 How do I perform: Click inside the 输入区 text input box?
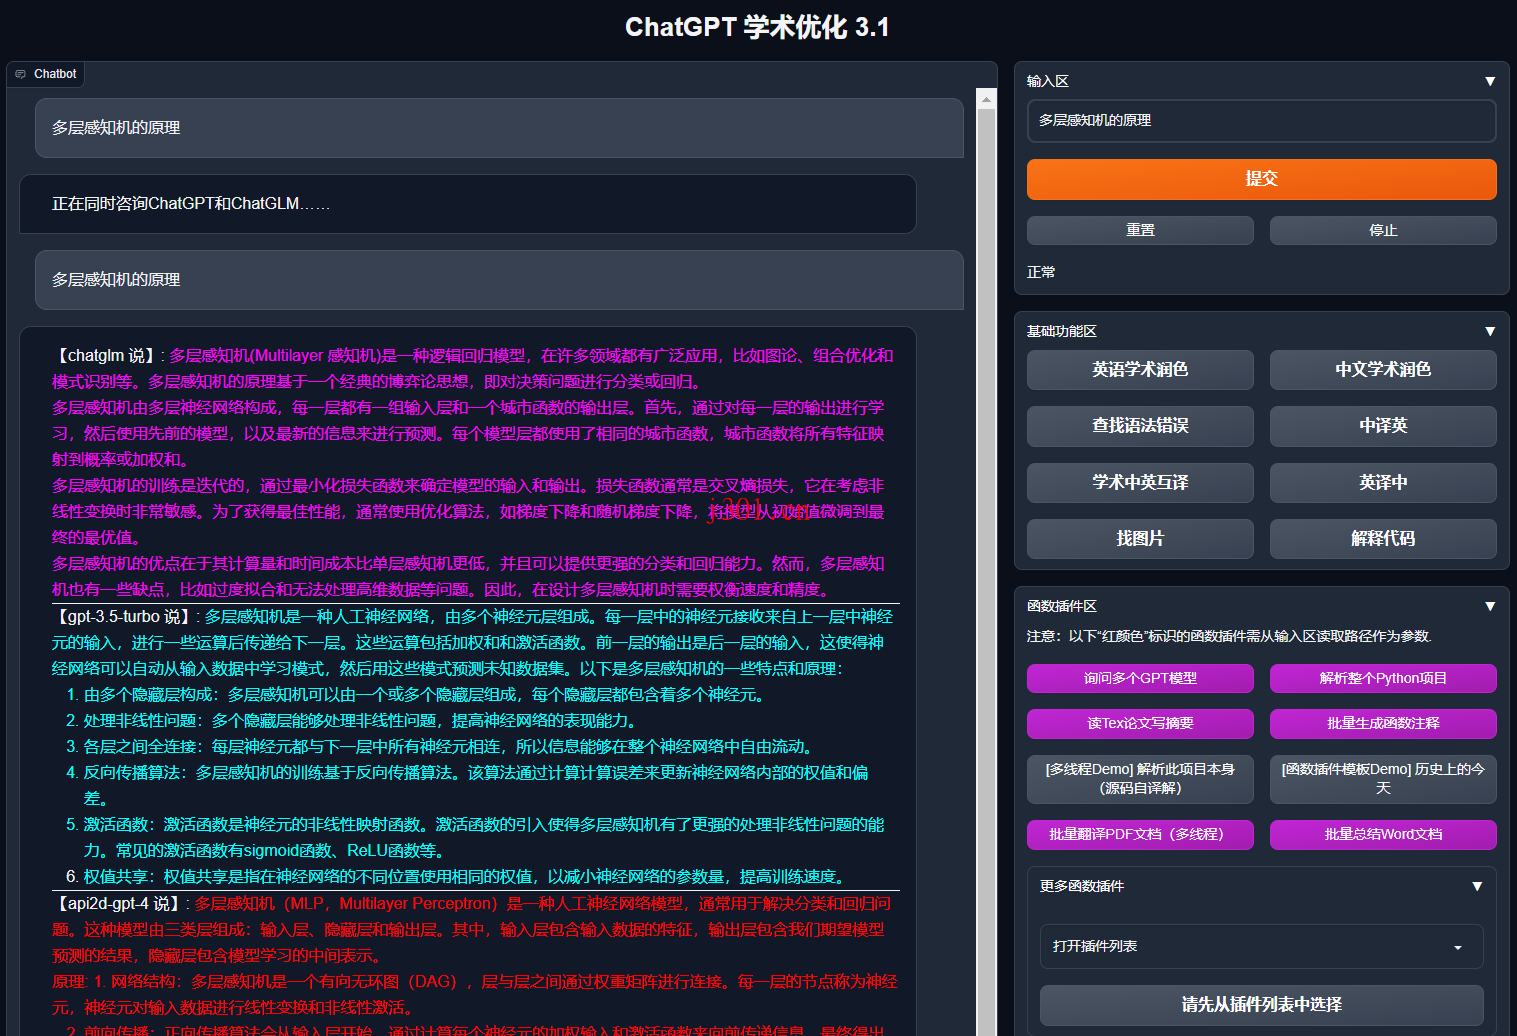(1261, 121)
